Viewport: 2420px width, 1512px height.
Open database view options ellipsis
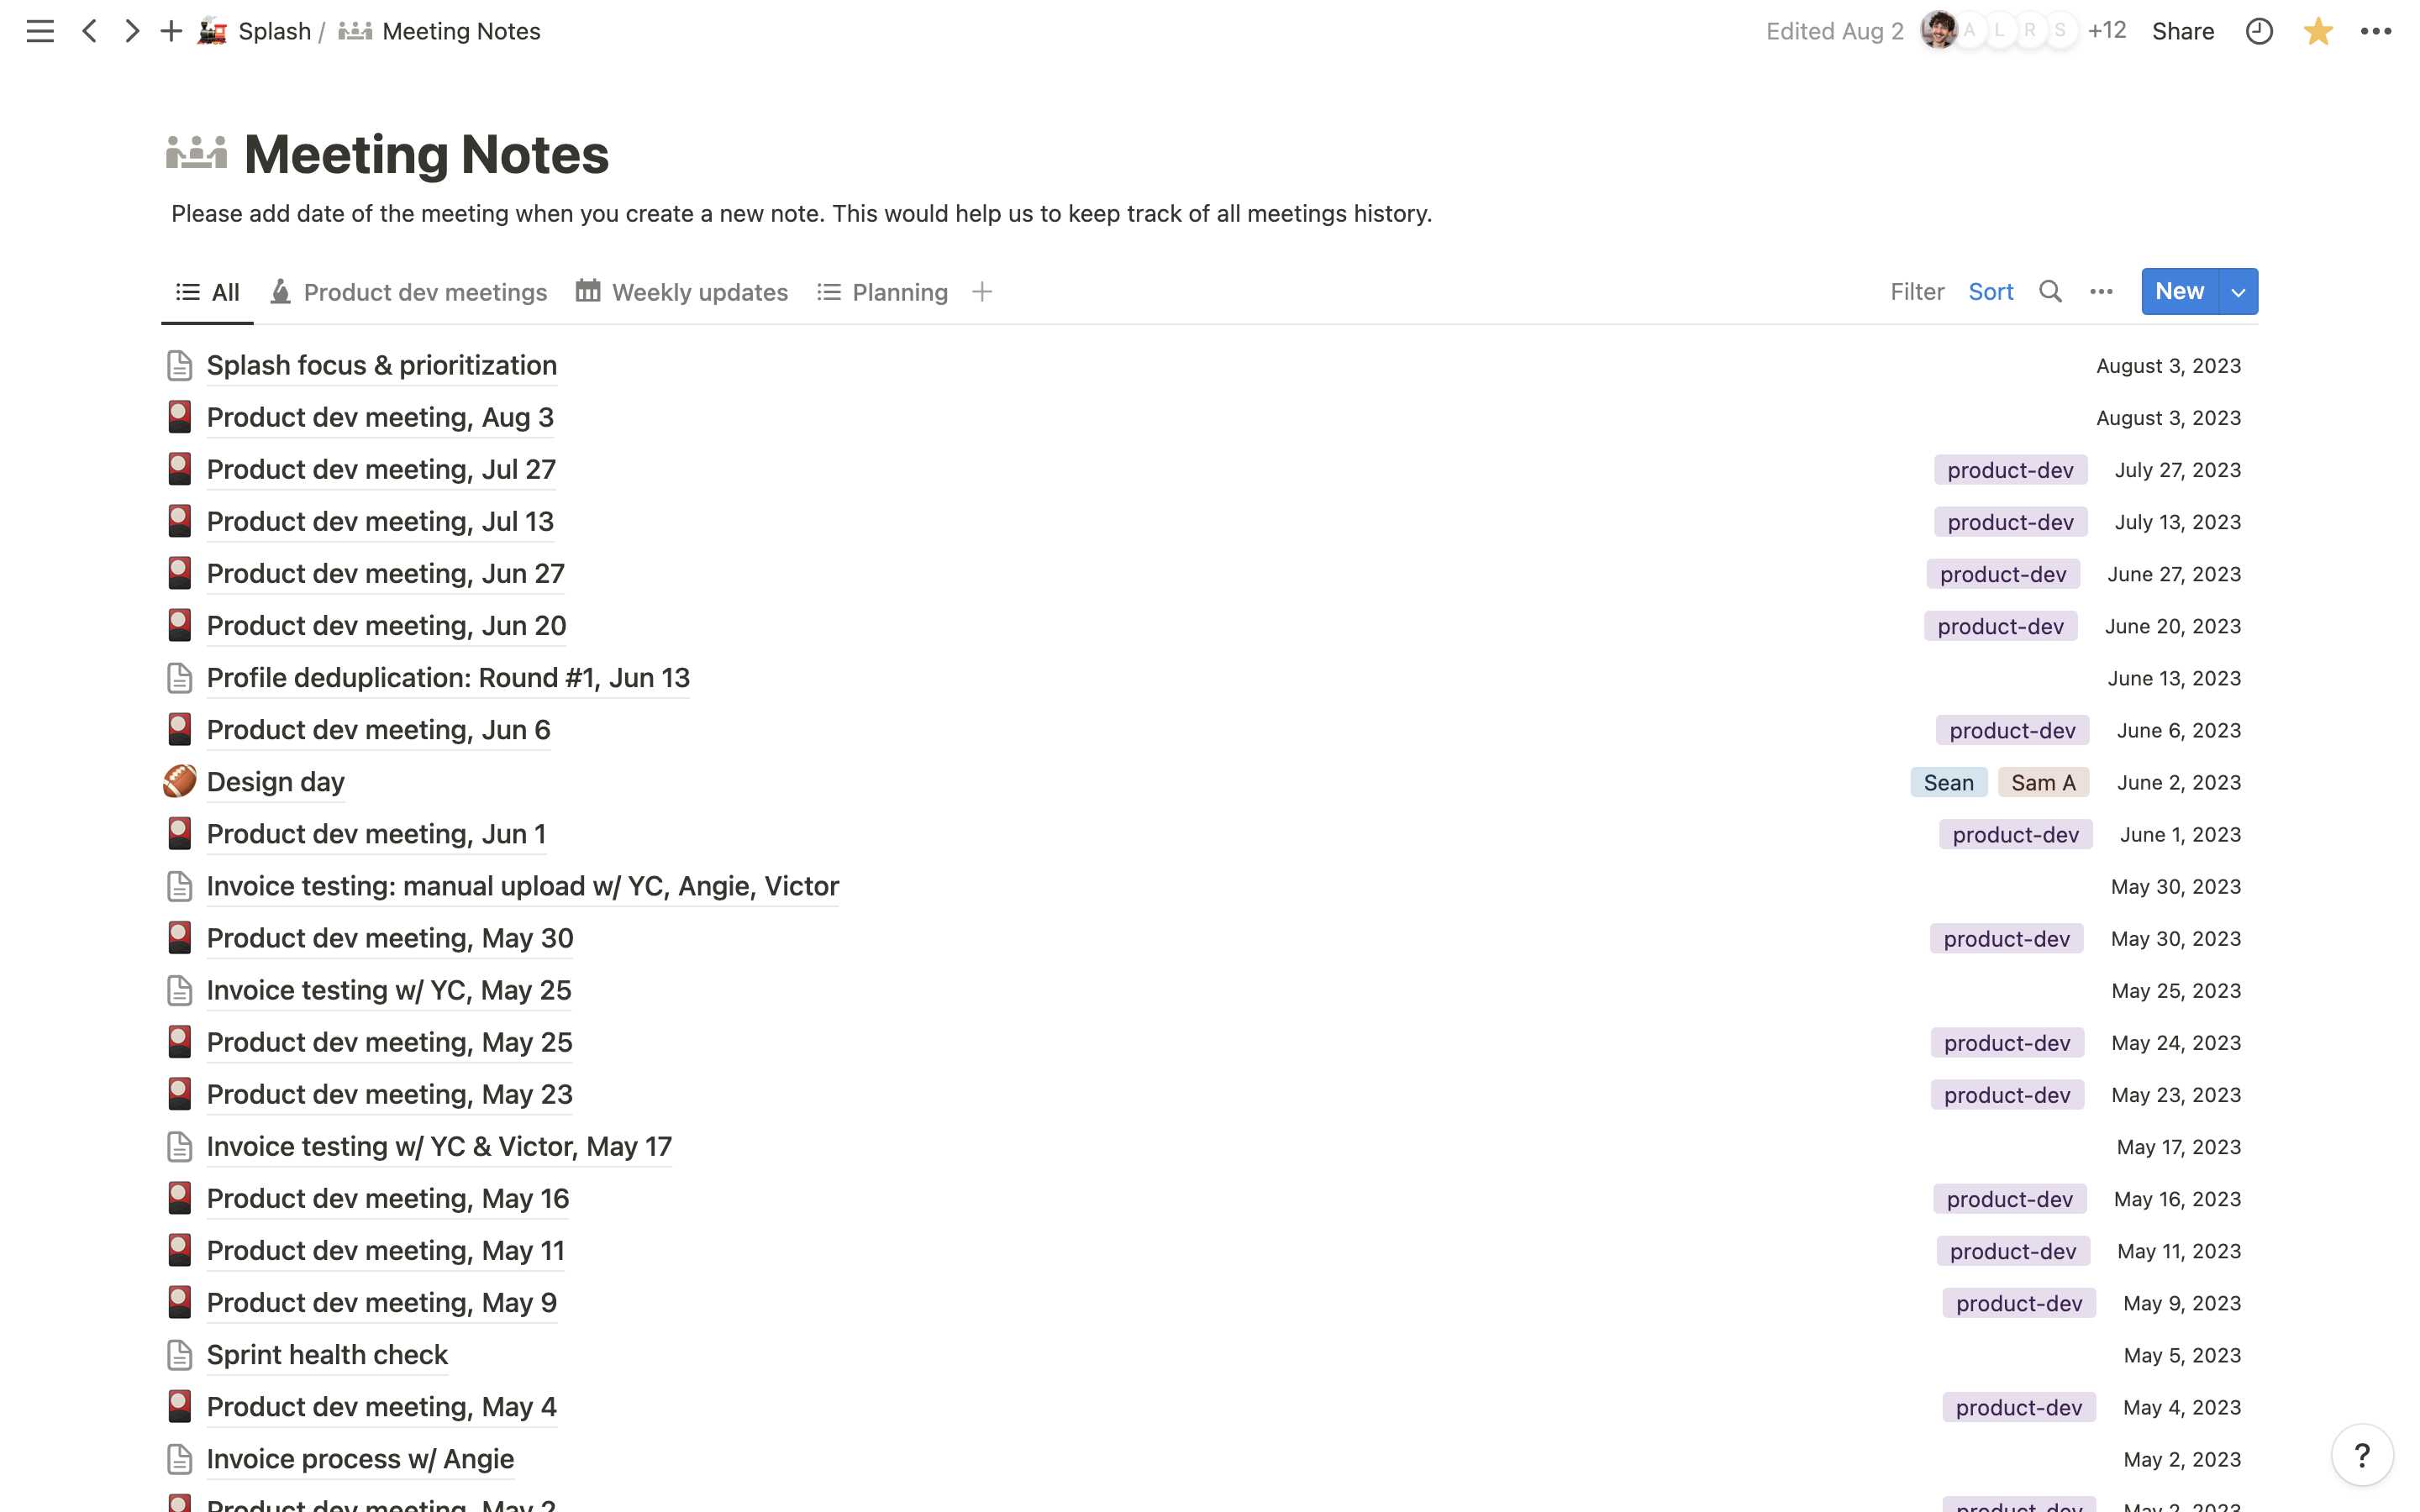coord(2101,292)
